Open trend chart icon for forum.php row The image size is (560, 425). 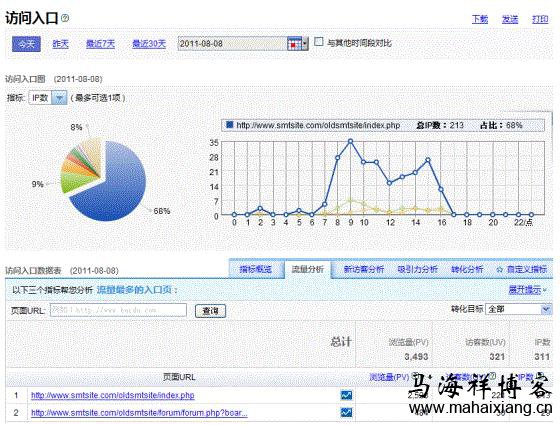tap(346, 412)
